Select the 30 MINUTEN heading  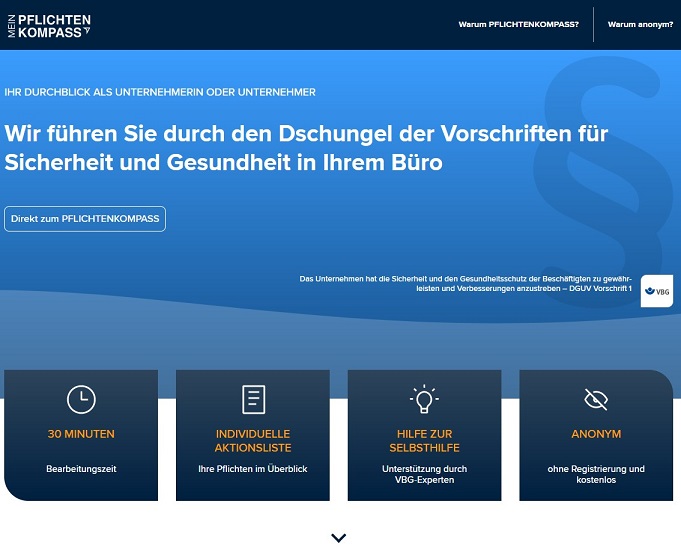(x=81, y=434)
